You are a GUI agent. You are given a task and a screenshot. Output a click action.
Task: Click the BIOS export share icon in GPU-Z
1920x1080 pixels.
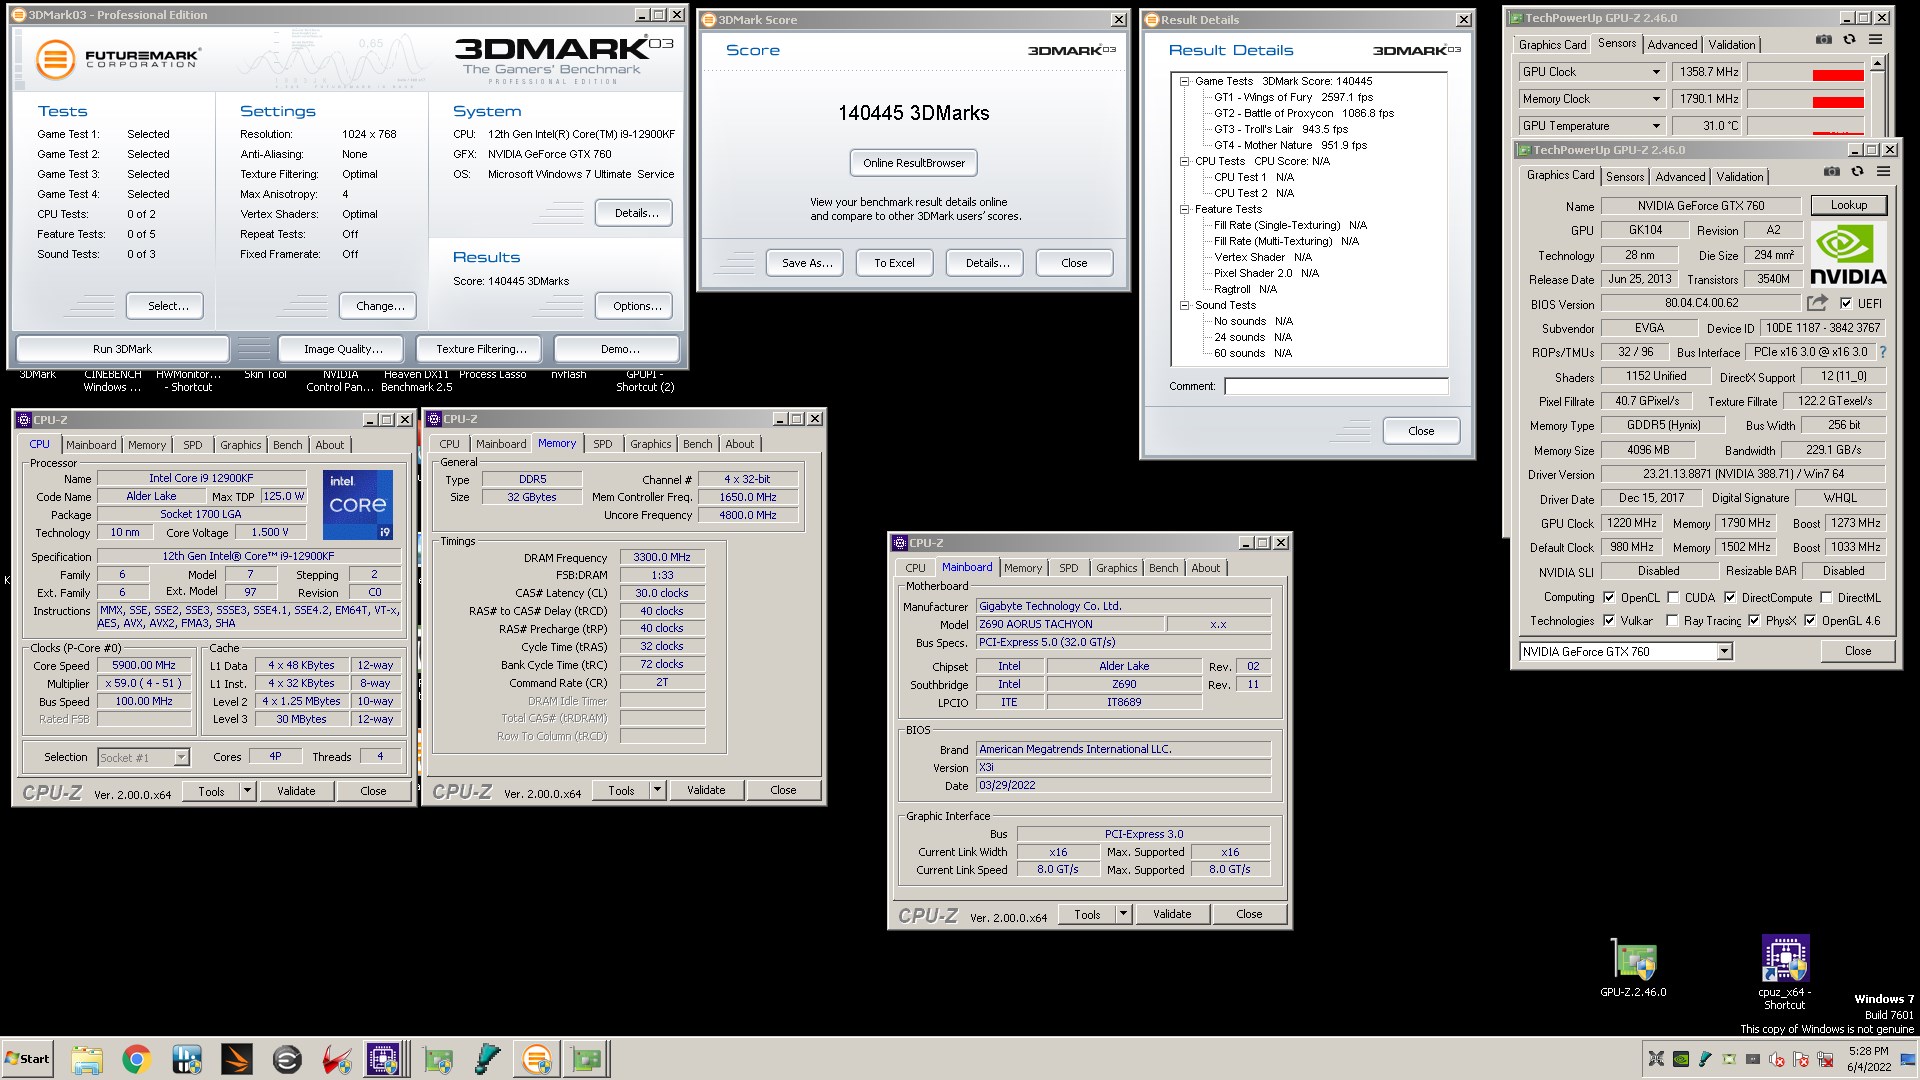(1817, 303)
